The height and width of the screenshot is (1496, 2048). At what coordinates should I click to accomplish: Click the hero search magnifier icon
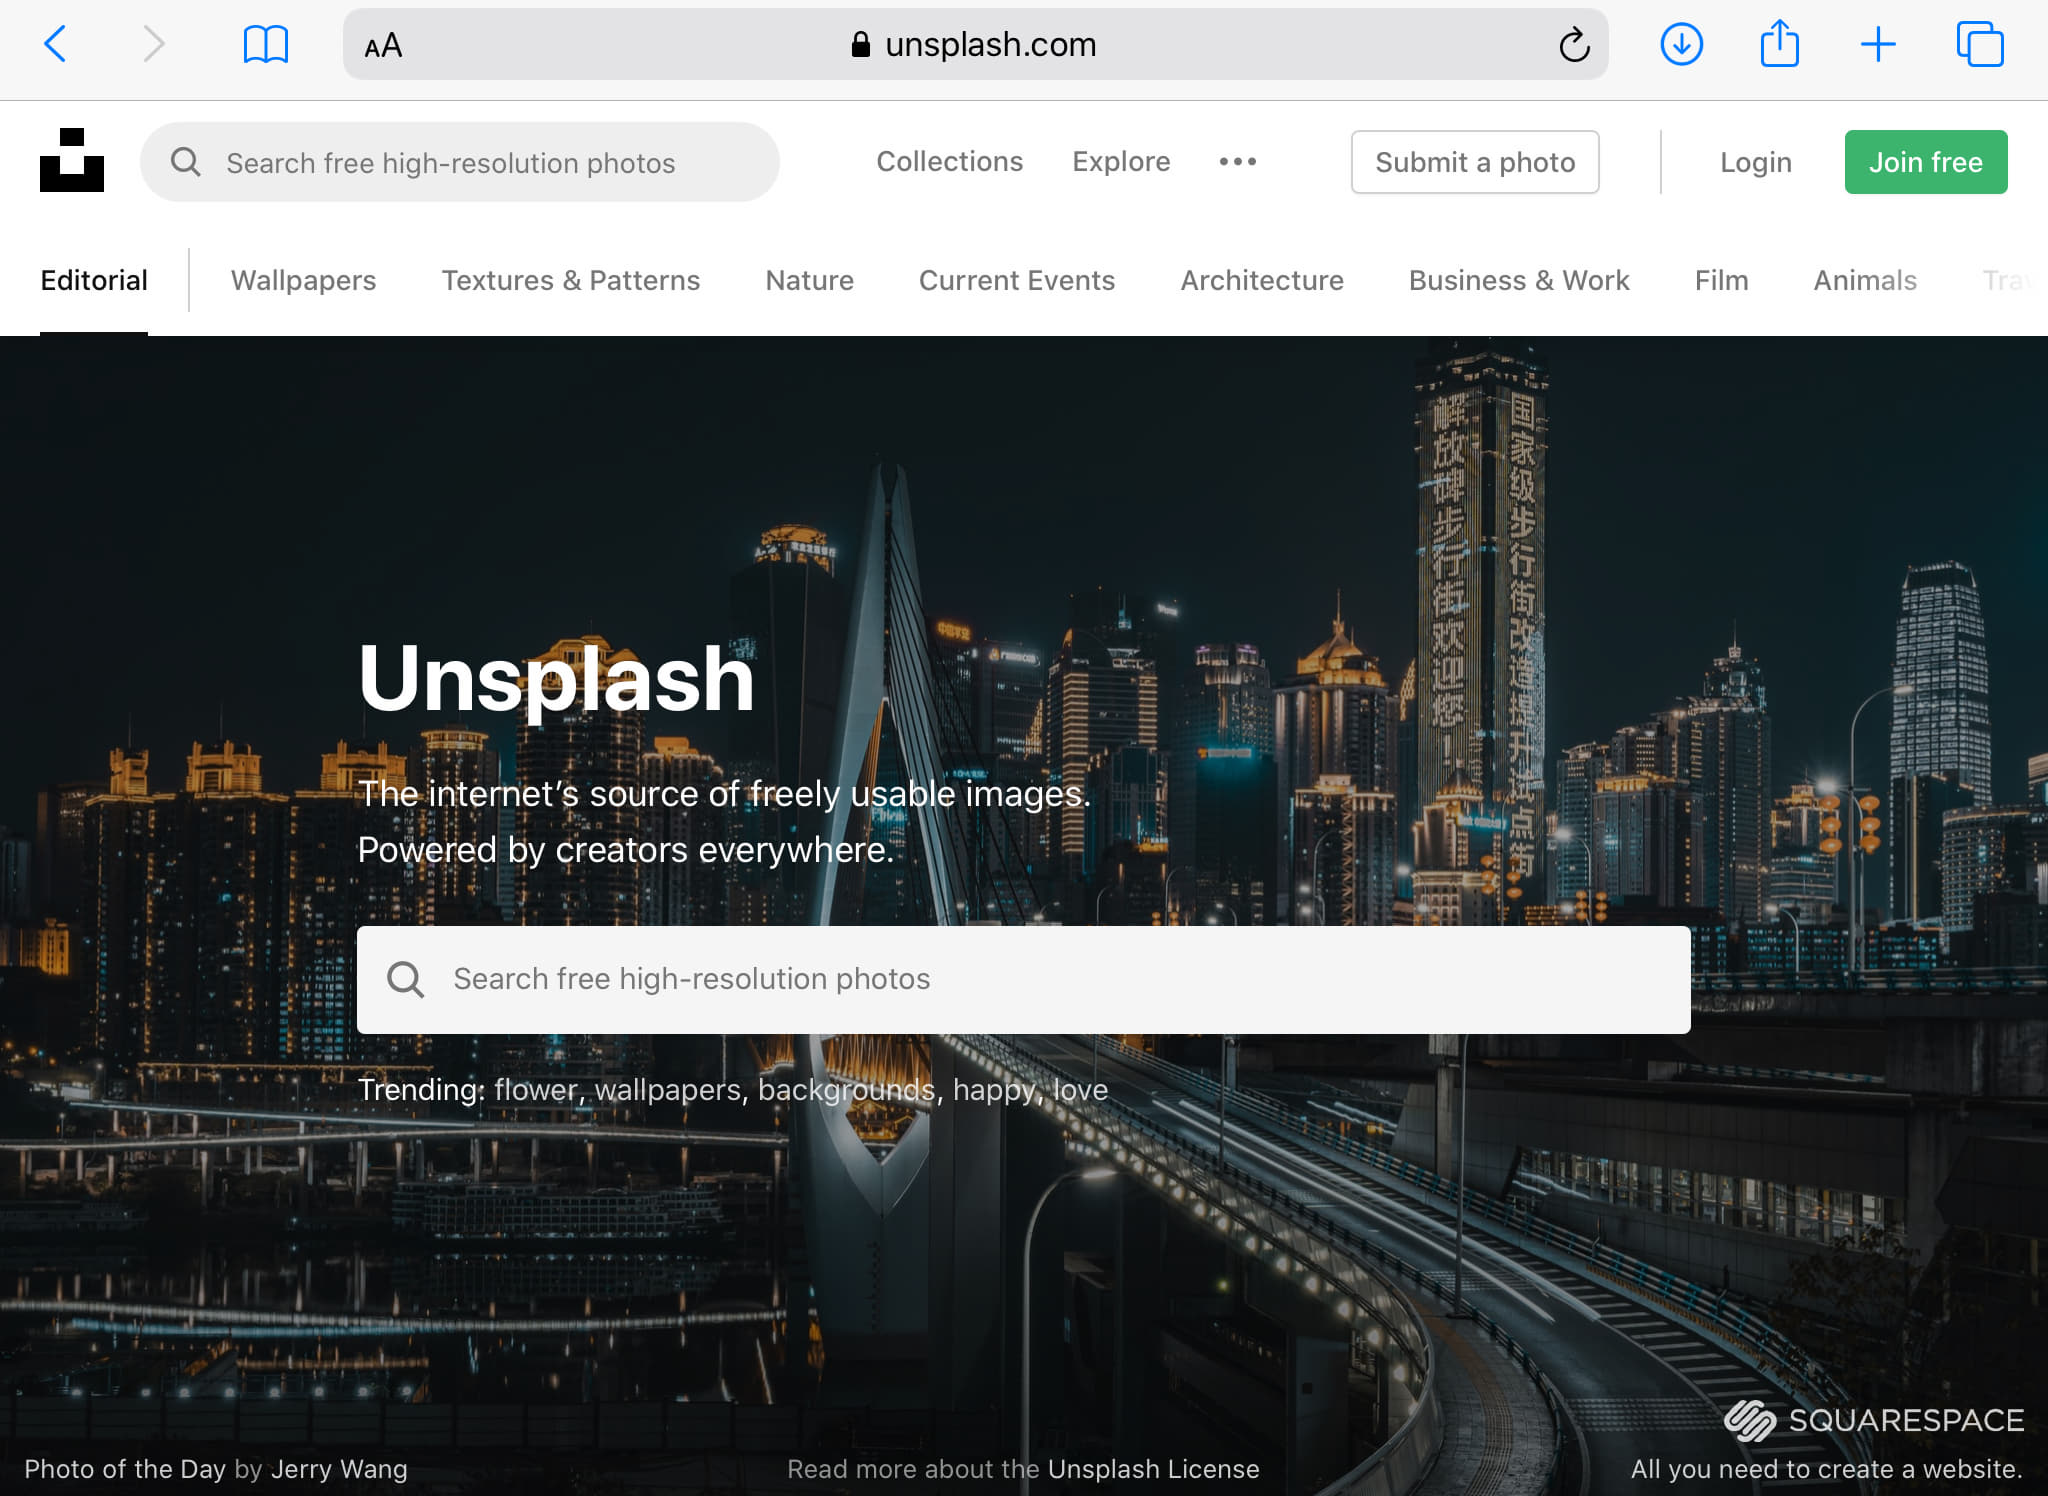pyautogui.click(x=405, y=979)
